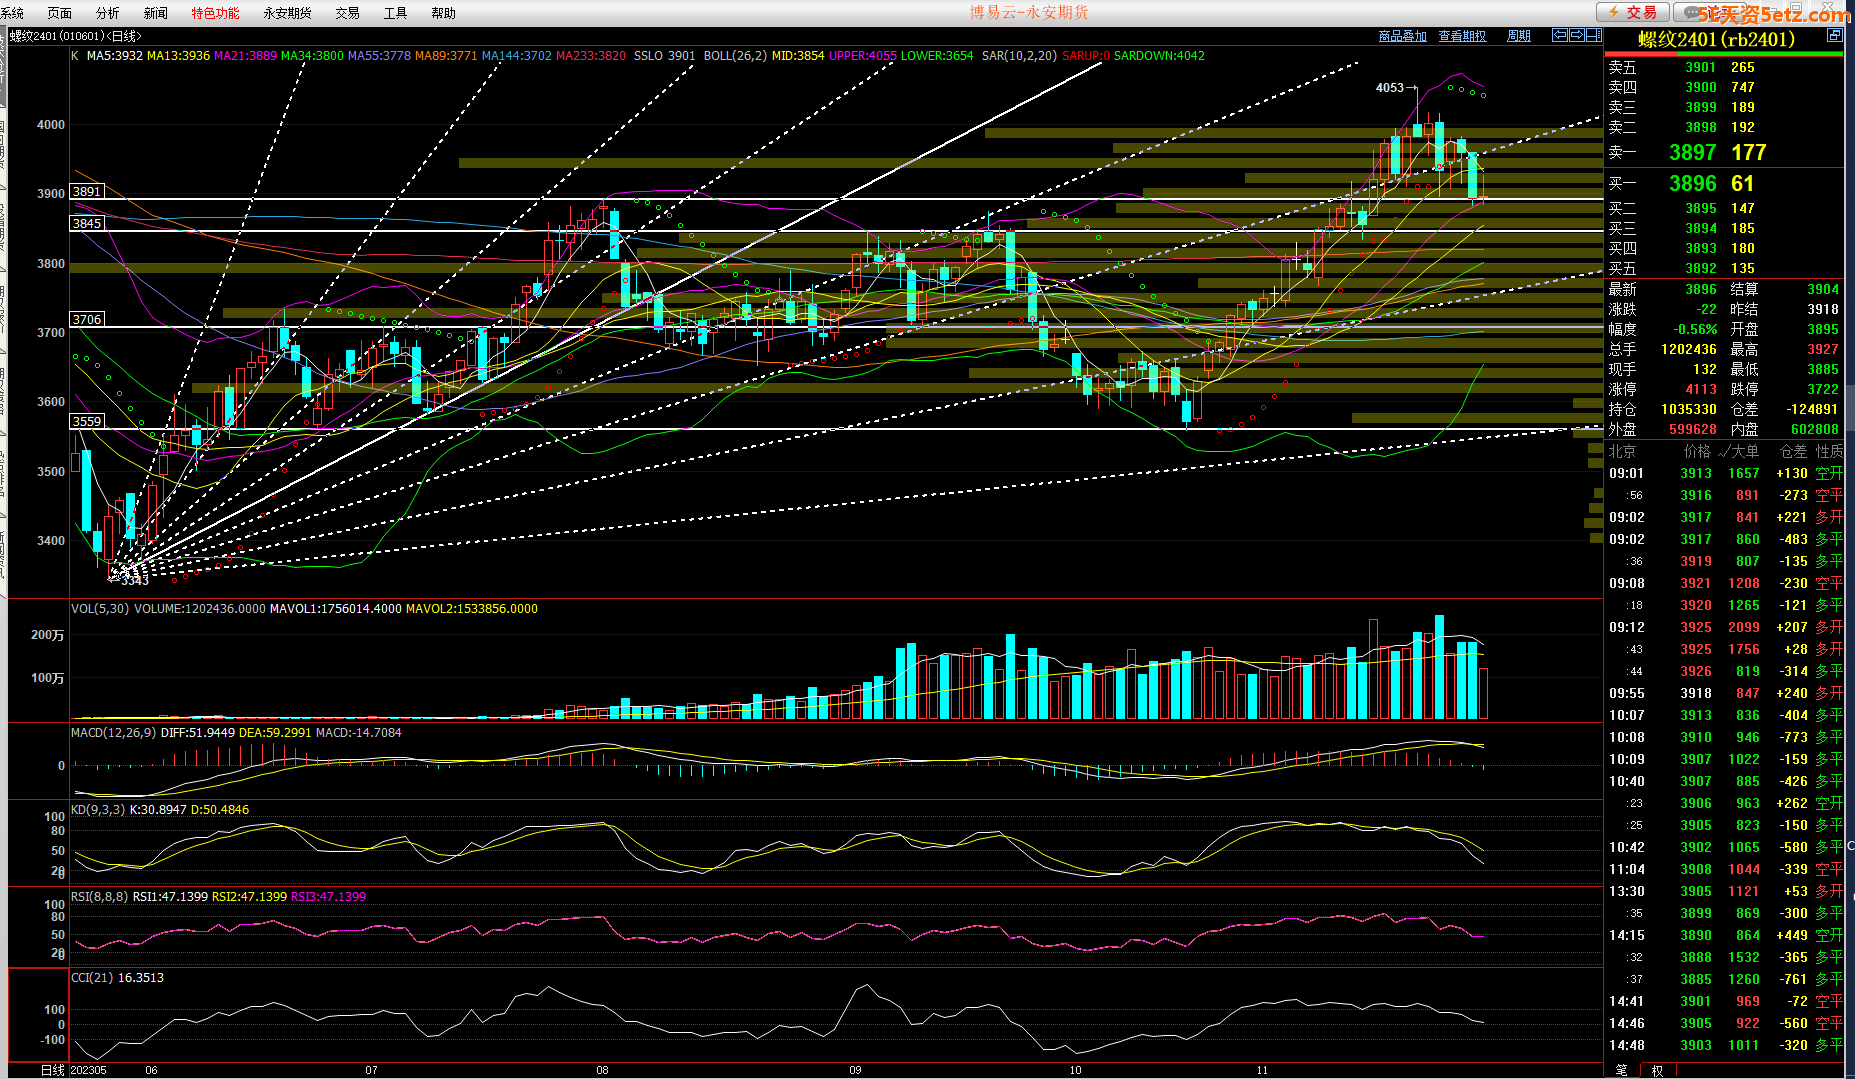Click the 商品叠加 link
Viewport: 1855px width, 1079px height.
[1403, 36]
